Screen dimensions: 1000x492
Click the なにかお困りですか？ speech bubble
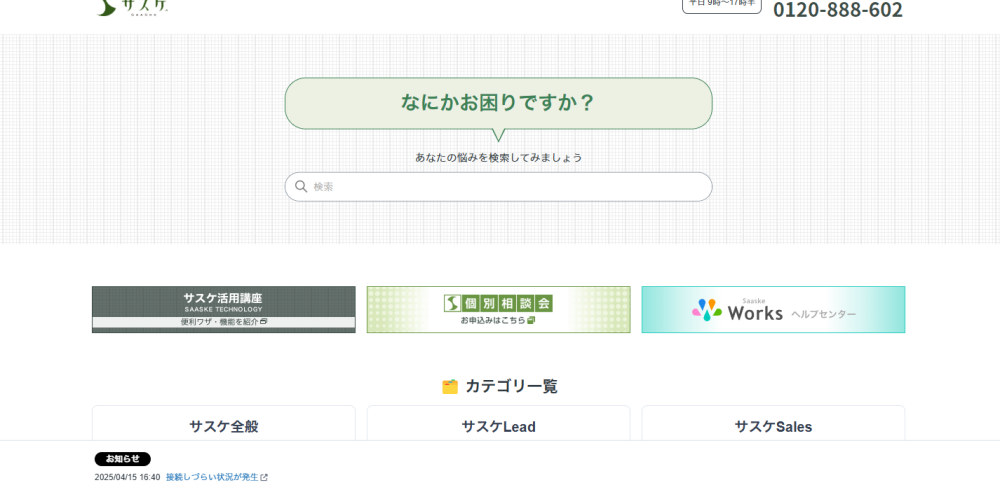pyautogui.click(x=498, y=103)
